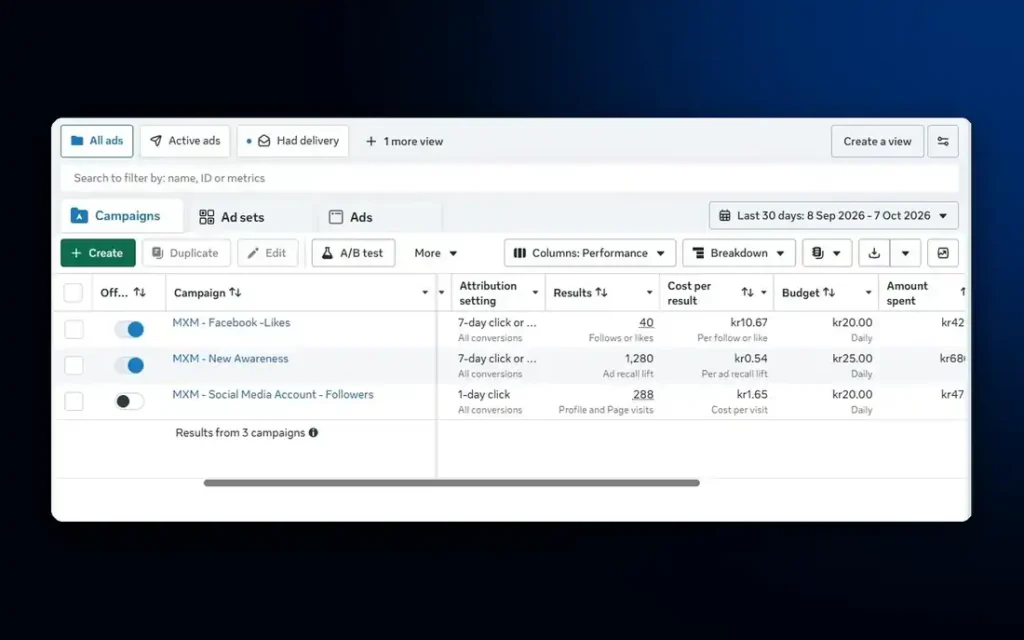The image size is (1024, 640).
Task: Select the Ad sets tab
Action: pyautogui.click(x=251, y=217)
